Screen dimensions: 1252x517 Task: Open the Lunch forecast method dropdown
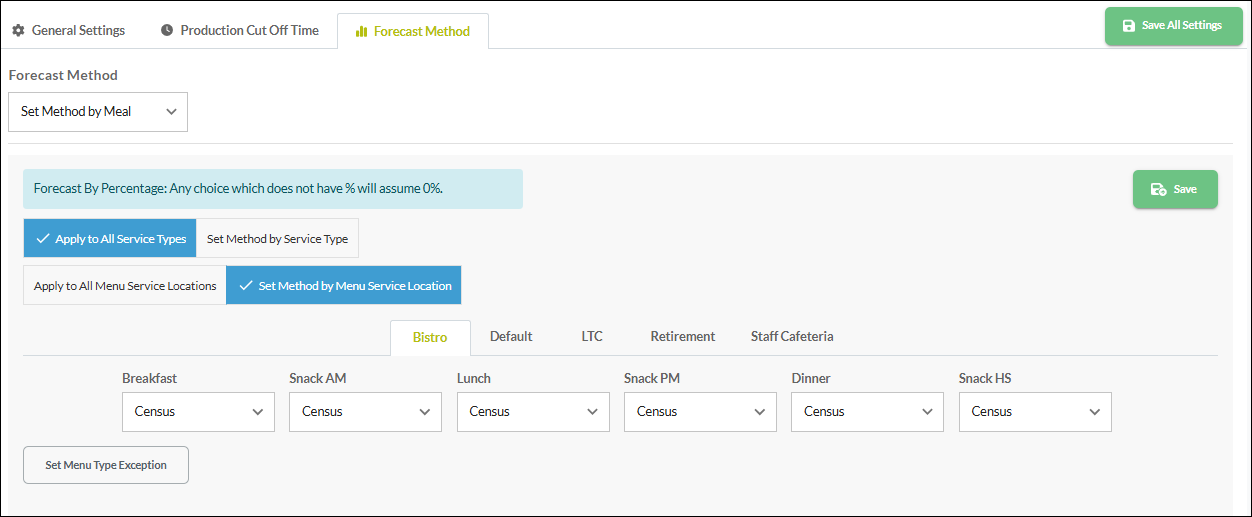(533, 412)
